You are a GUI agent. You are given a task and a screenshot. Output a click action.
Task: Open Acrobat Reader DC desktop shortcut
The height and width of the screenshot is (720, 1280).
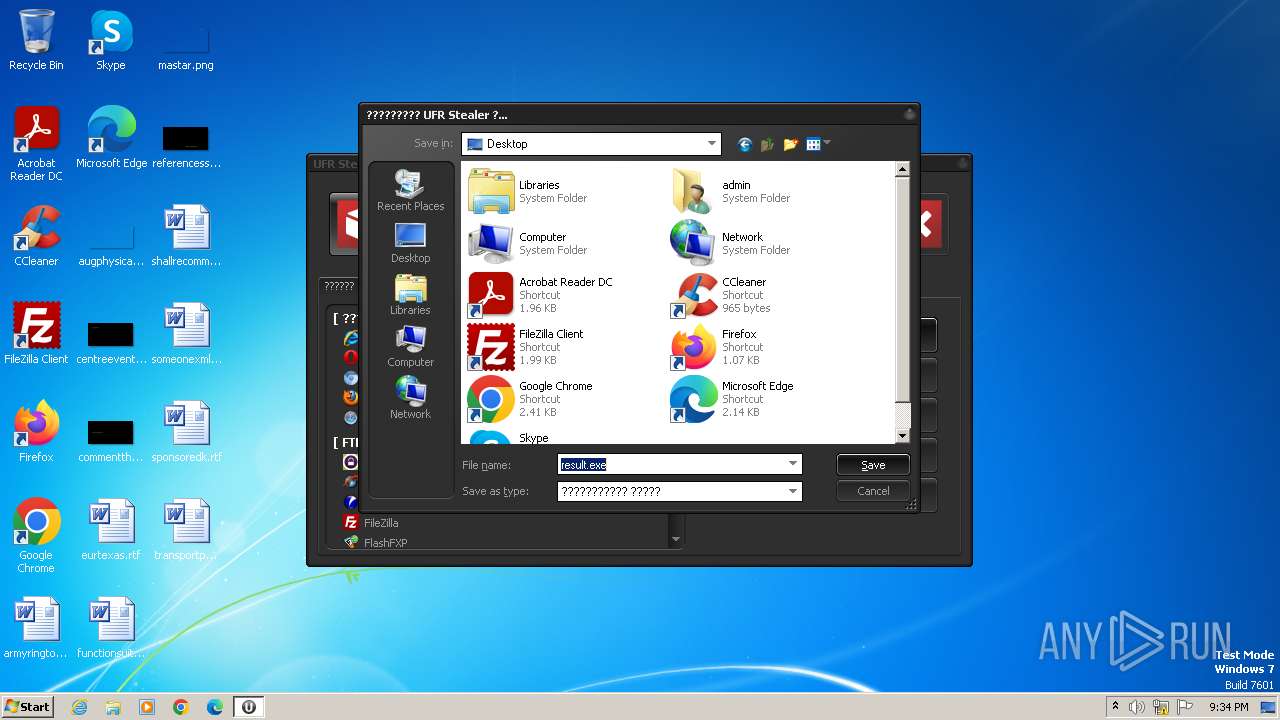coord(36,144)
